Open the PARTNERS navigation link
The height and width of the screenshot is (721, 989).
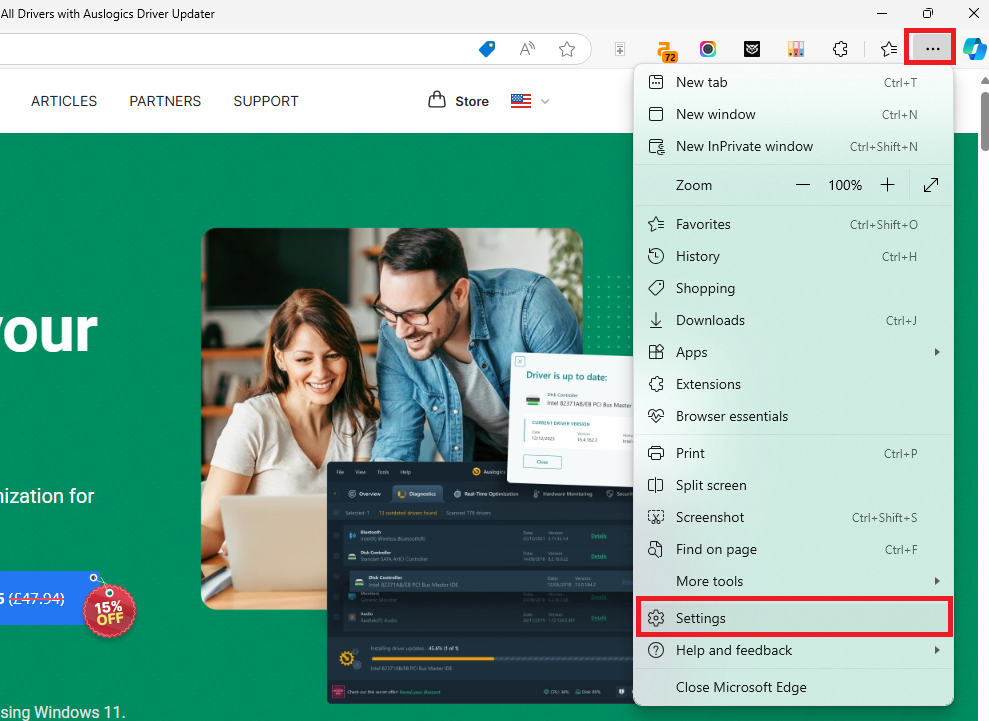click(x=165, y=101)
